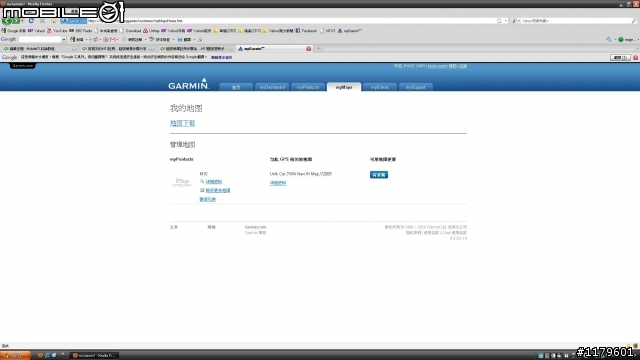
Task: Click the Google toolbar search field
Action: pos(40,40)
